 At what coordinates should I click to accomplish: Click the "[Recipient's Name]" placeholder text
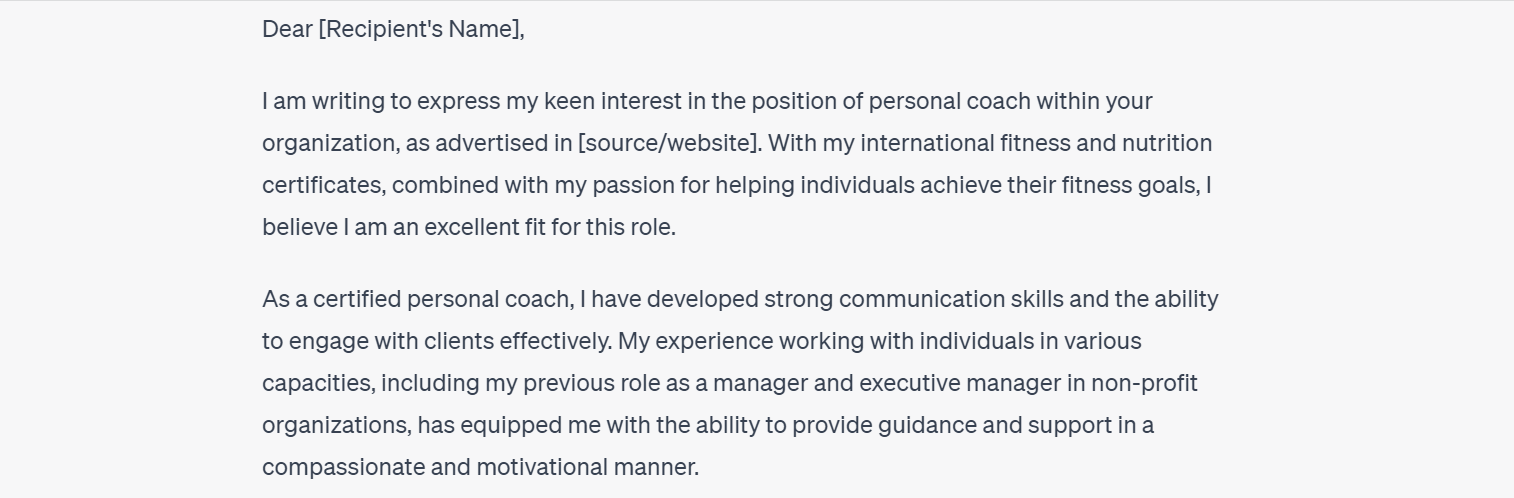coord(420,30)
